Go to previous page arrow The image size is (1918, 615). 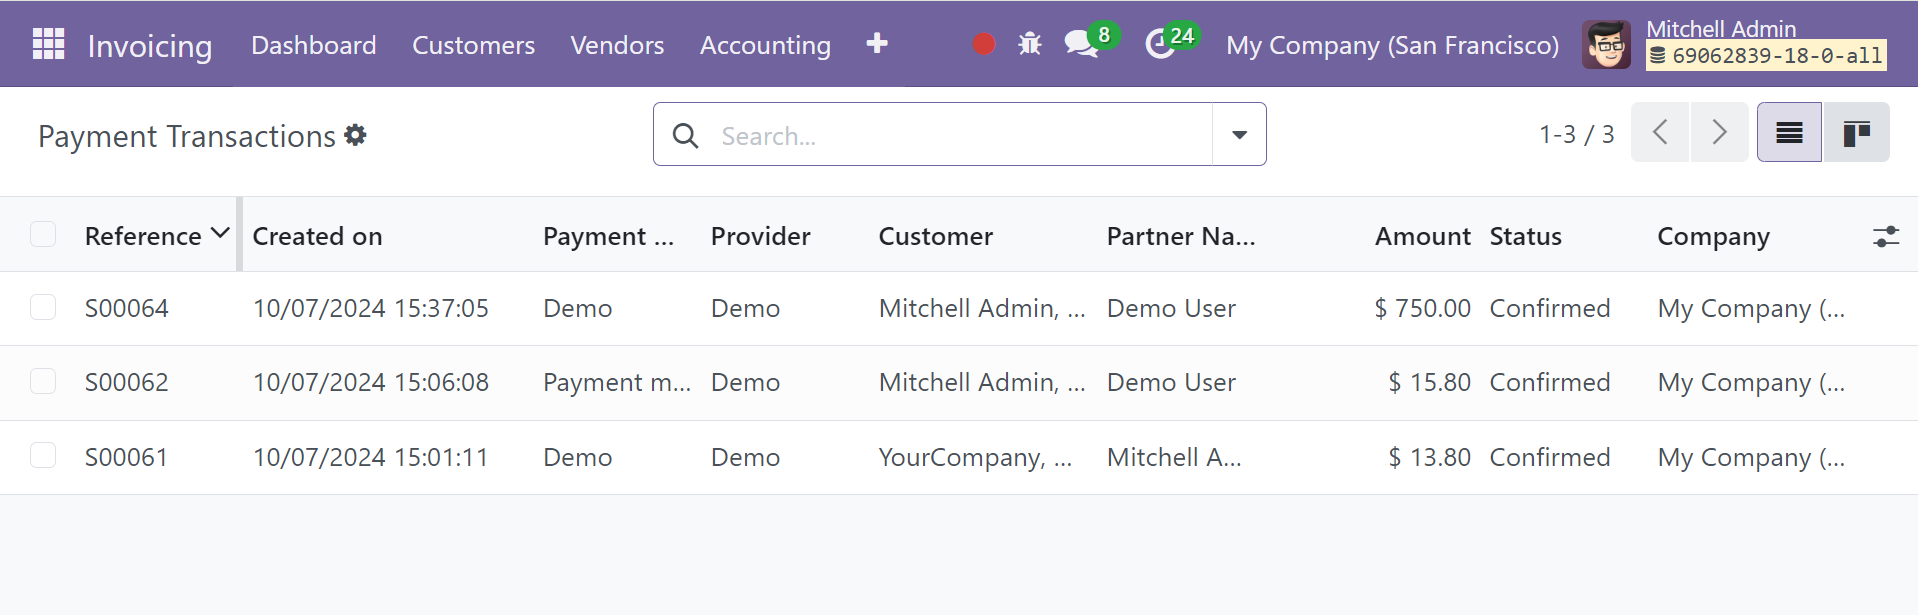(1660, 132)
